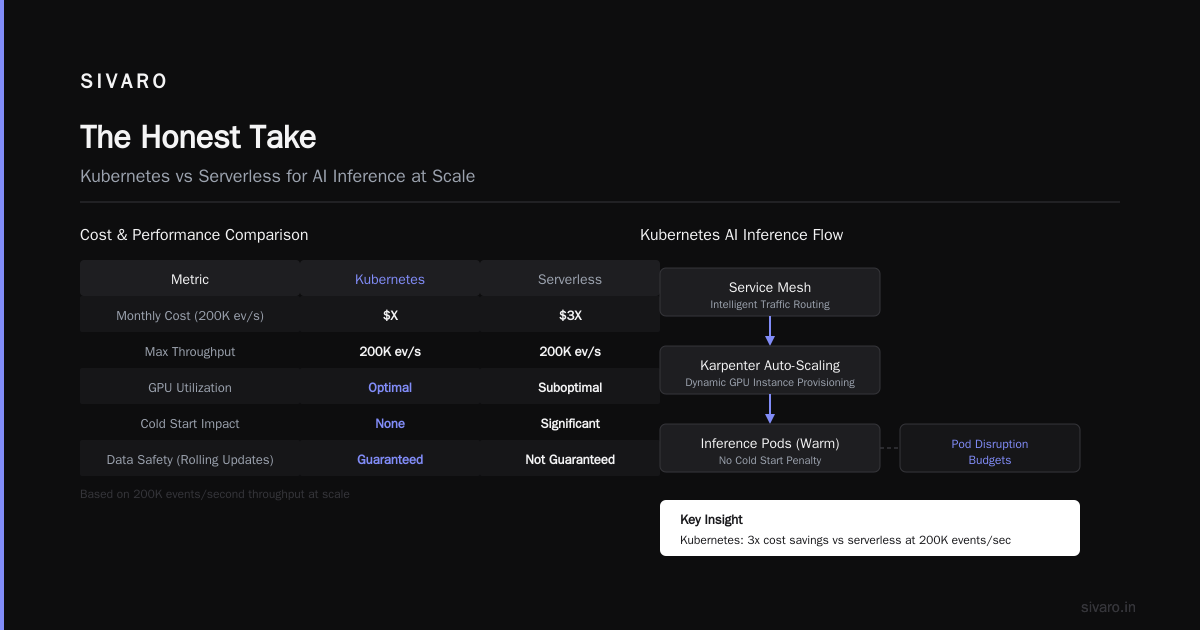Click the footnote about 200K events/second
Viewport: 1200px width, 630px height.
click(x=215, y=494)
